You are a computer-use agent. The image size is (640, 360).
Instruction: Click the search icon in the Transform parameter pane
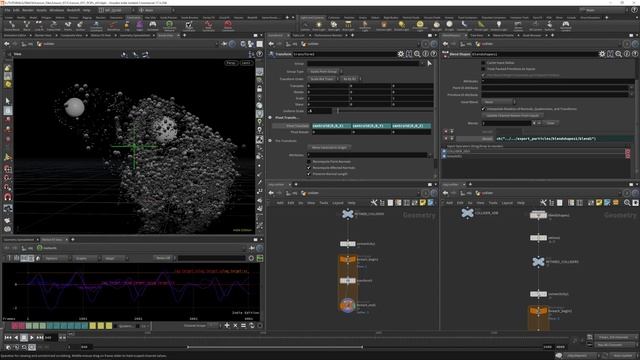click(417, 54)
